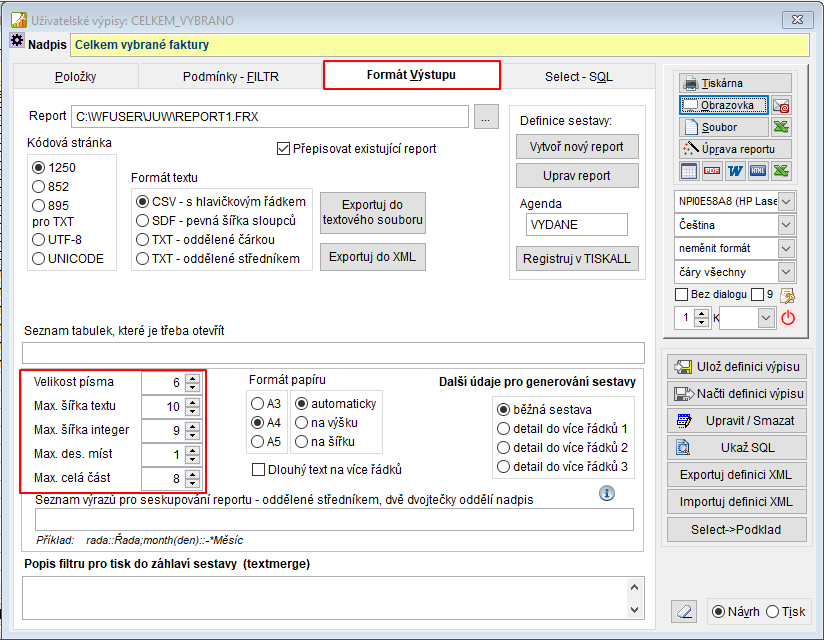Image resolution: width=824 pixels, height=640 pixels.
Task: Click Exportuj definici XML
Action: pyautogui.click(x=737, y=475)
